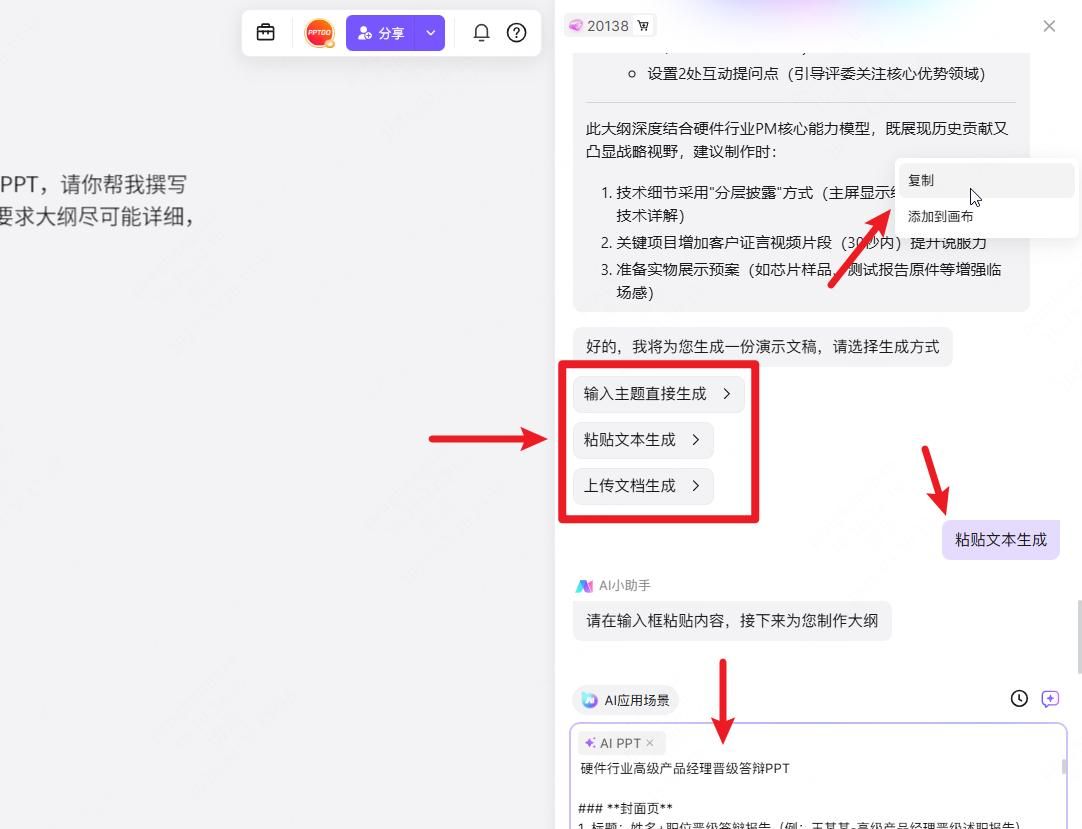Select 添加到画布 from the context menu

point(939,216)
